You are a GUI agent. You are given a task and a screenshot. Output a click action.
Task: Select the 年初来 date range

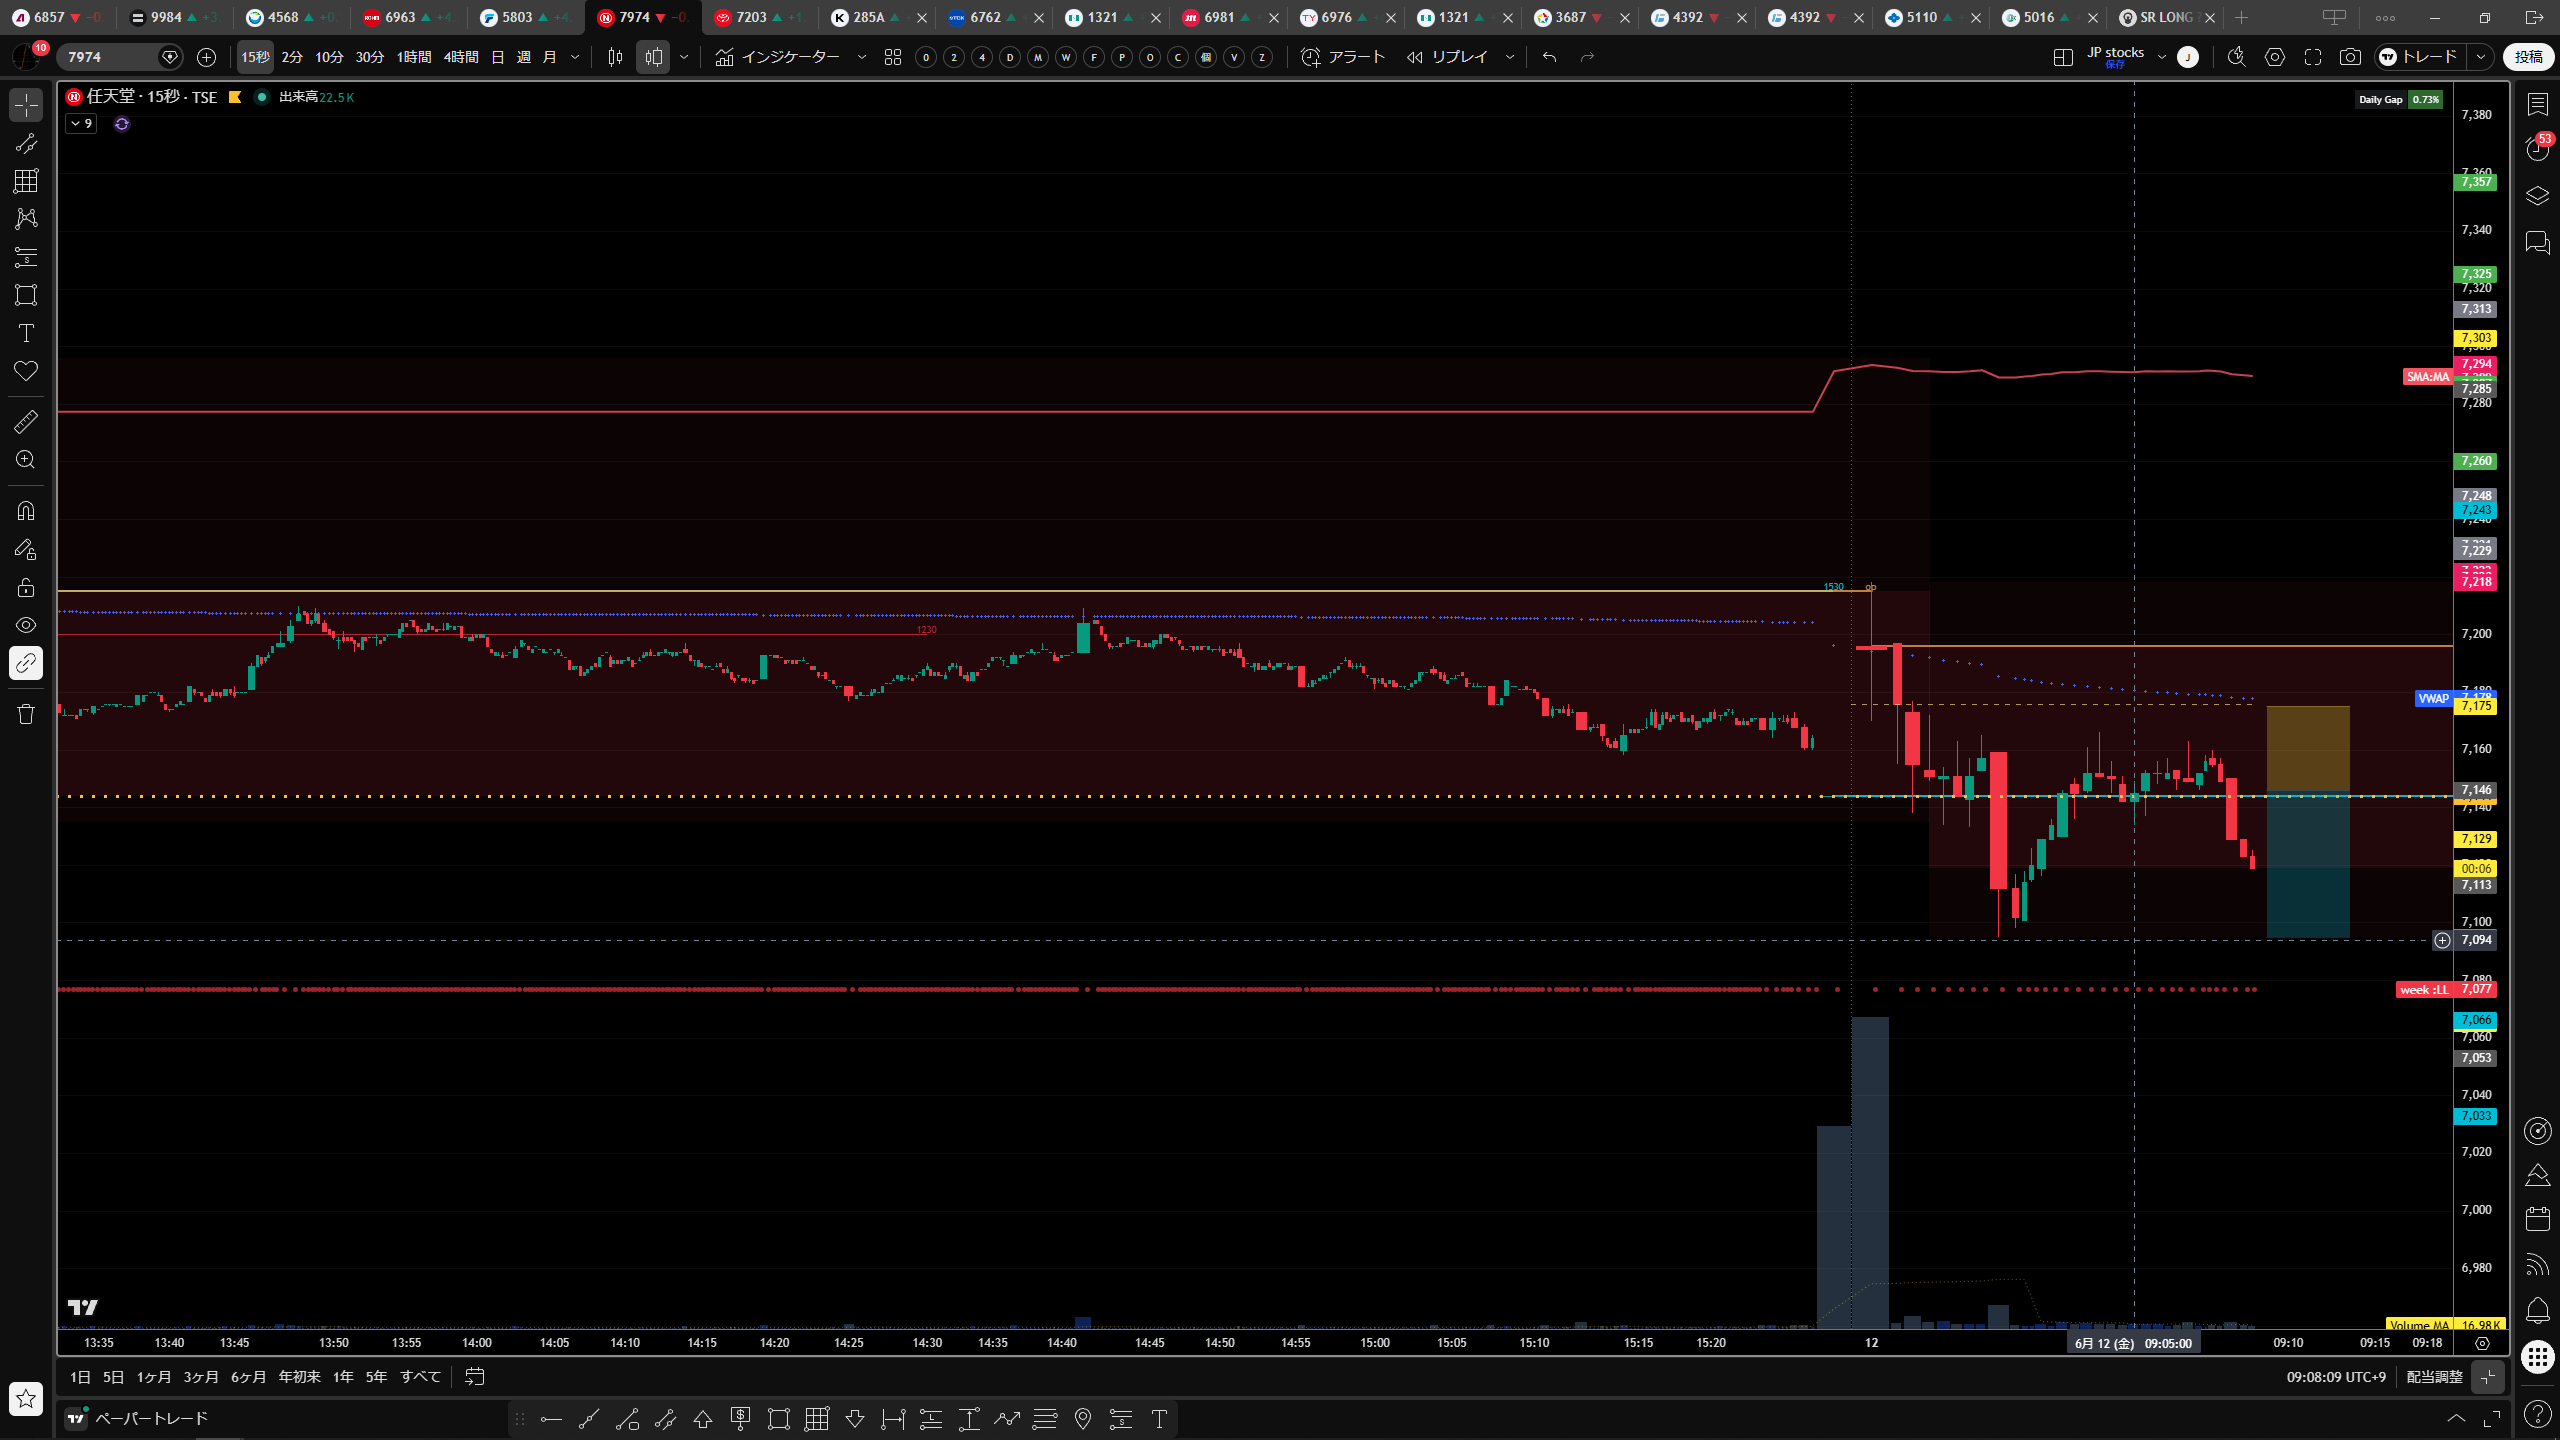(x=299, y=1377)
